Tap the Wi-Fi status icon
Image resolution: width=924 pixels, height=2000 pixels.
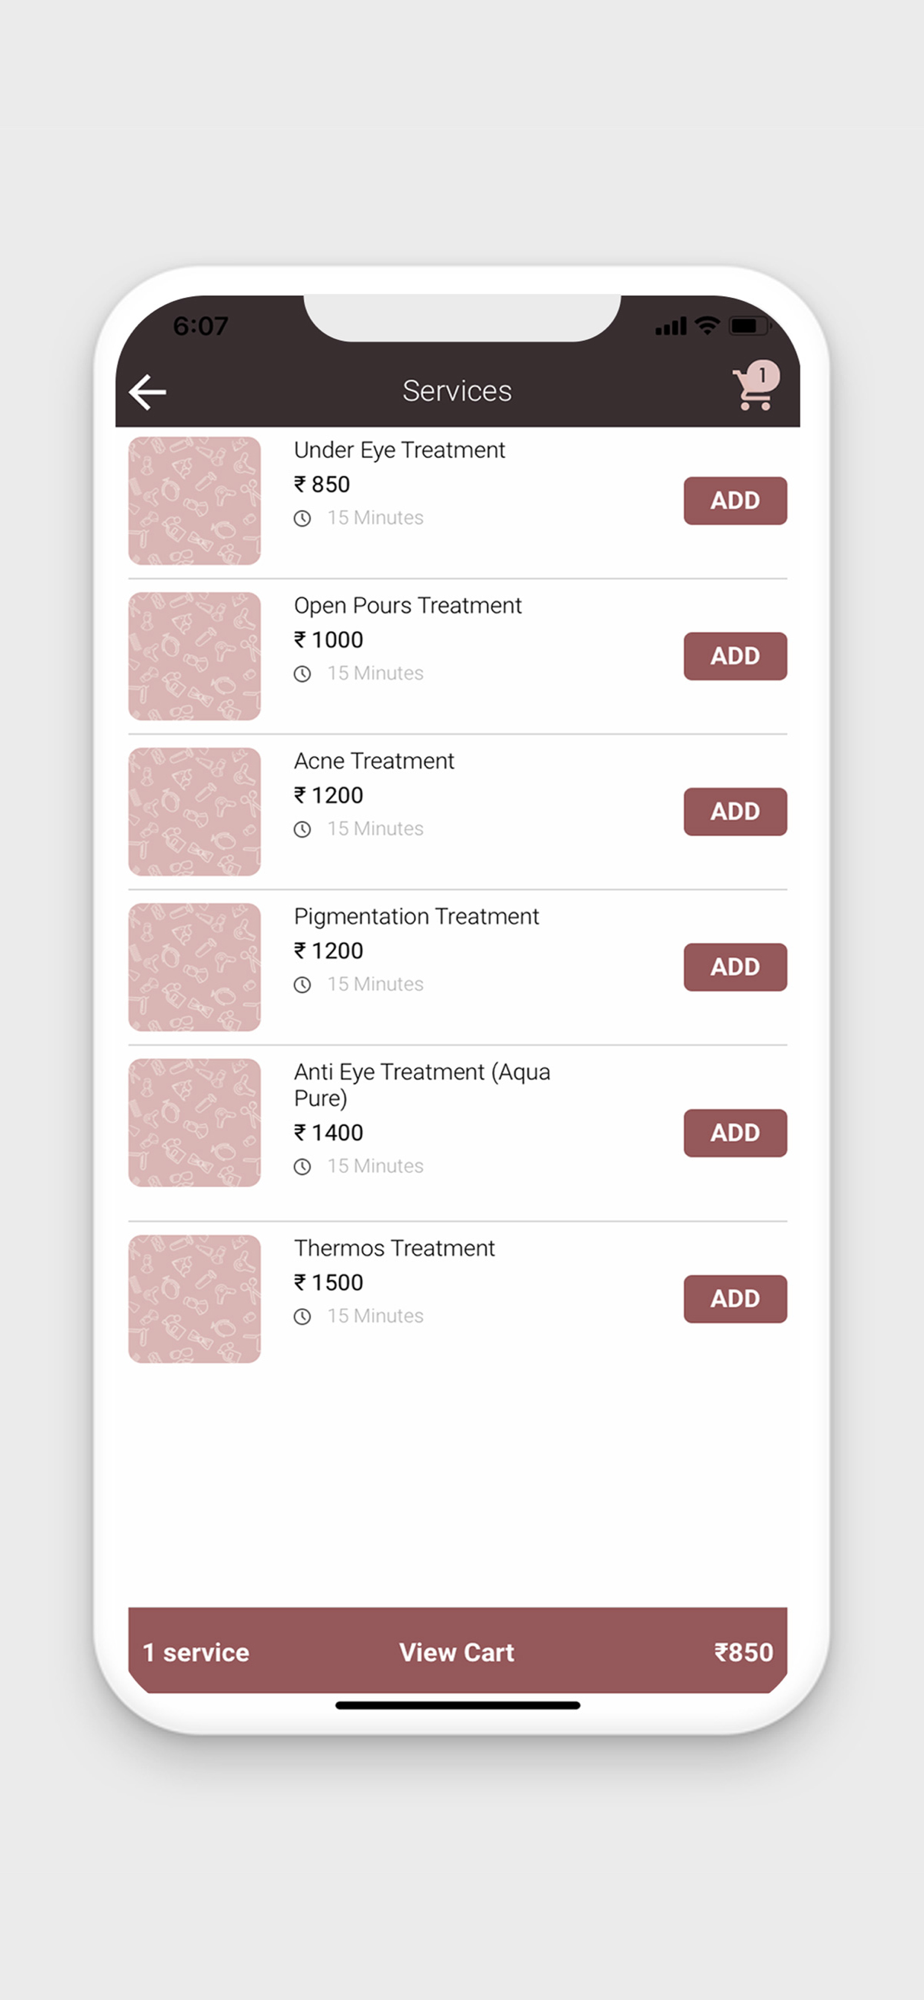(x=707, y=326)
